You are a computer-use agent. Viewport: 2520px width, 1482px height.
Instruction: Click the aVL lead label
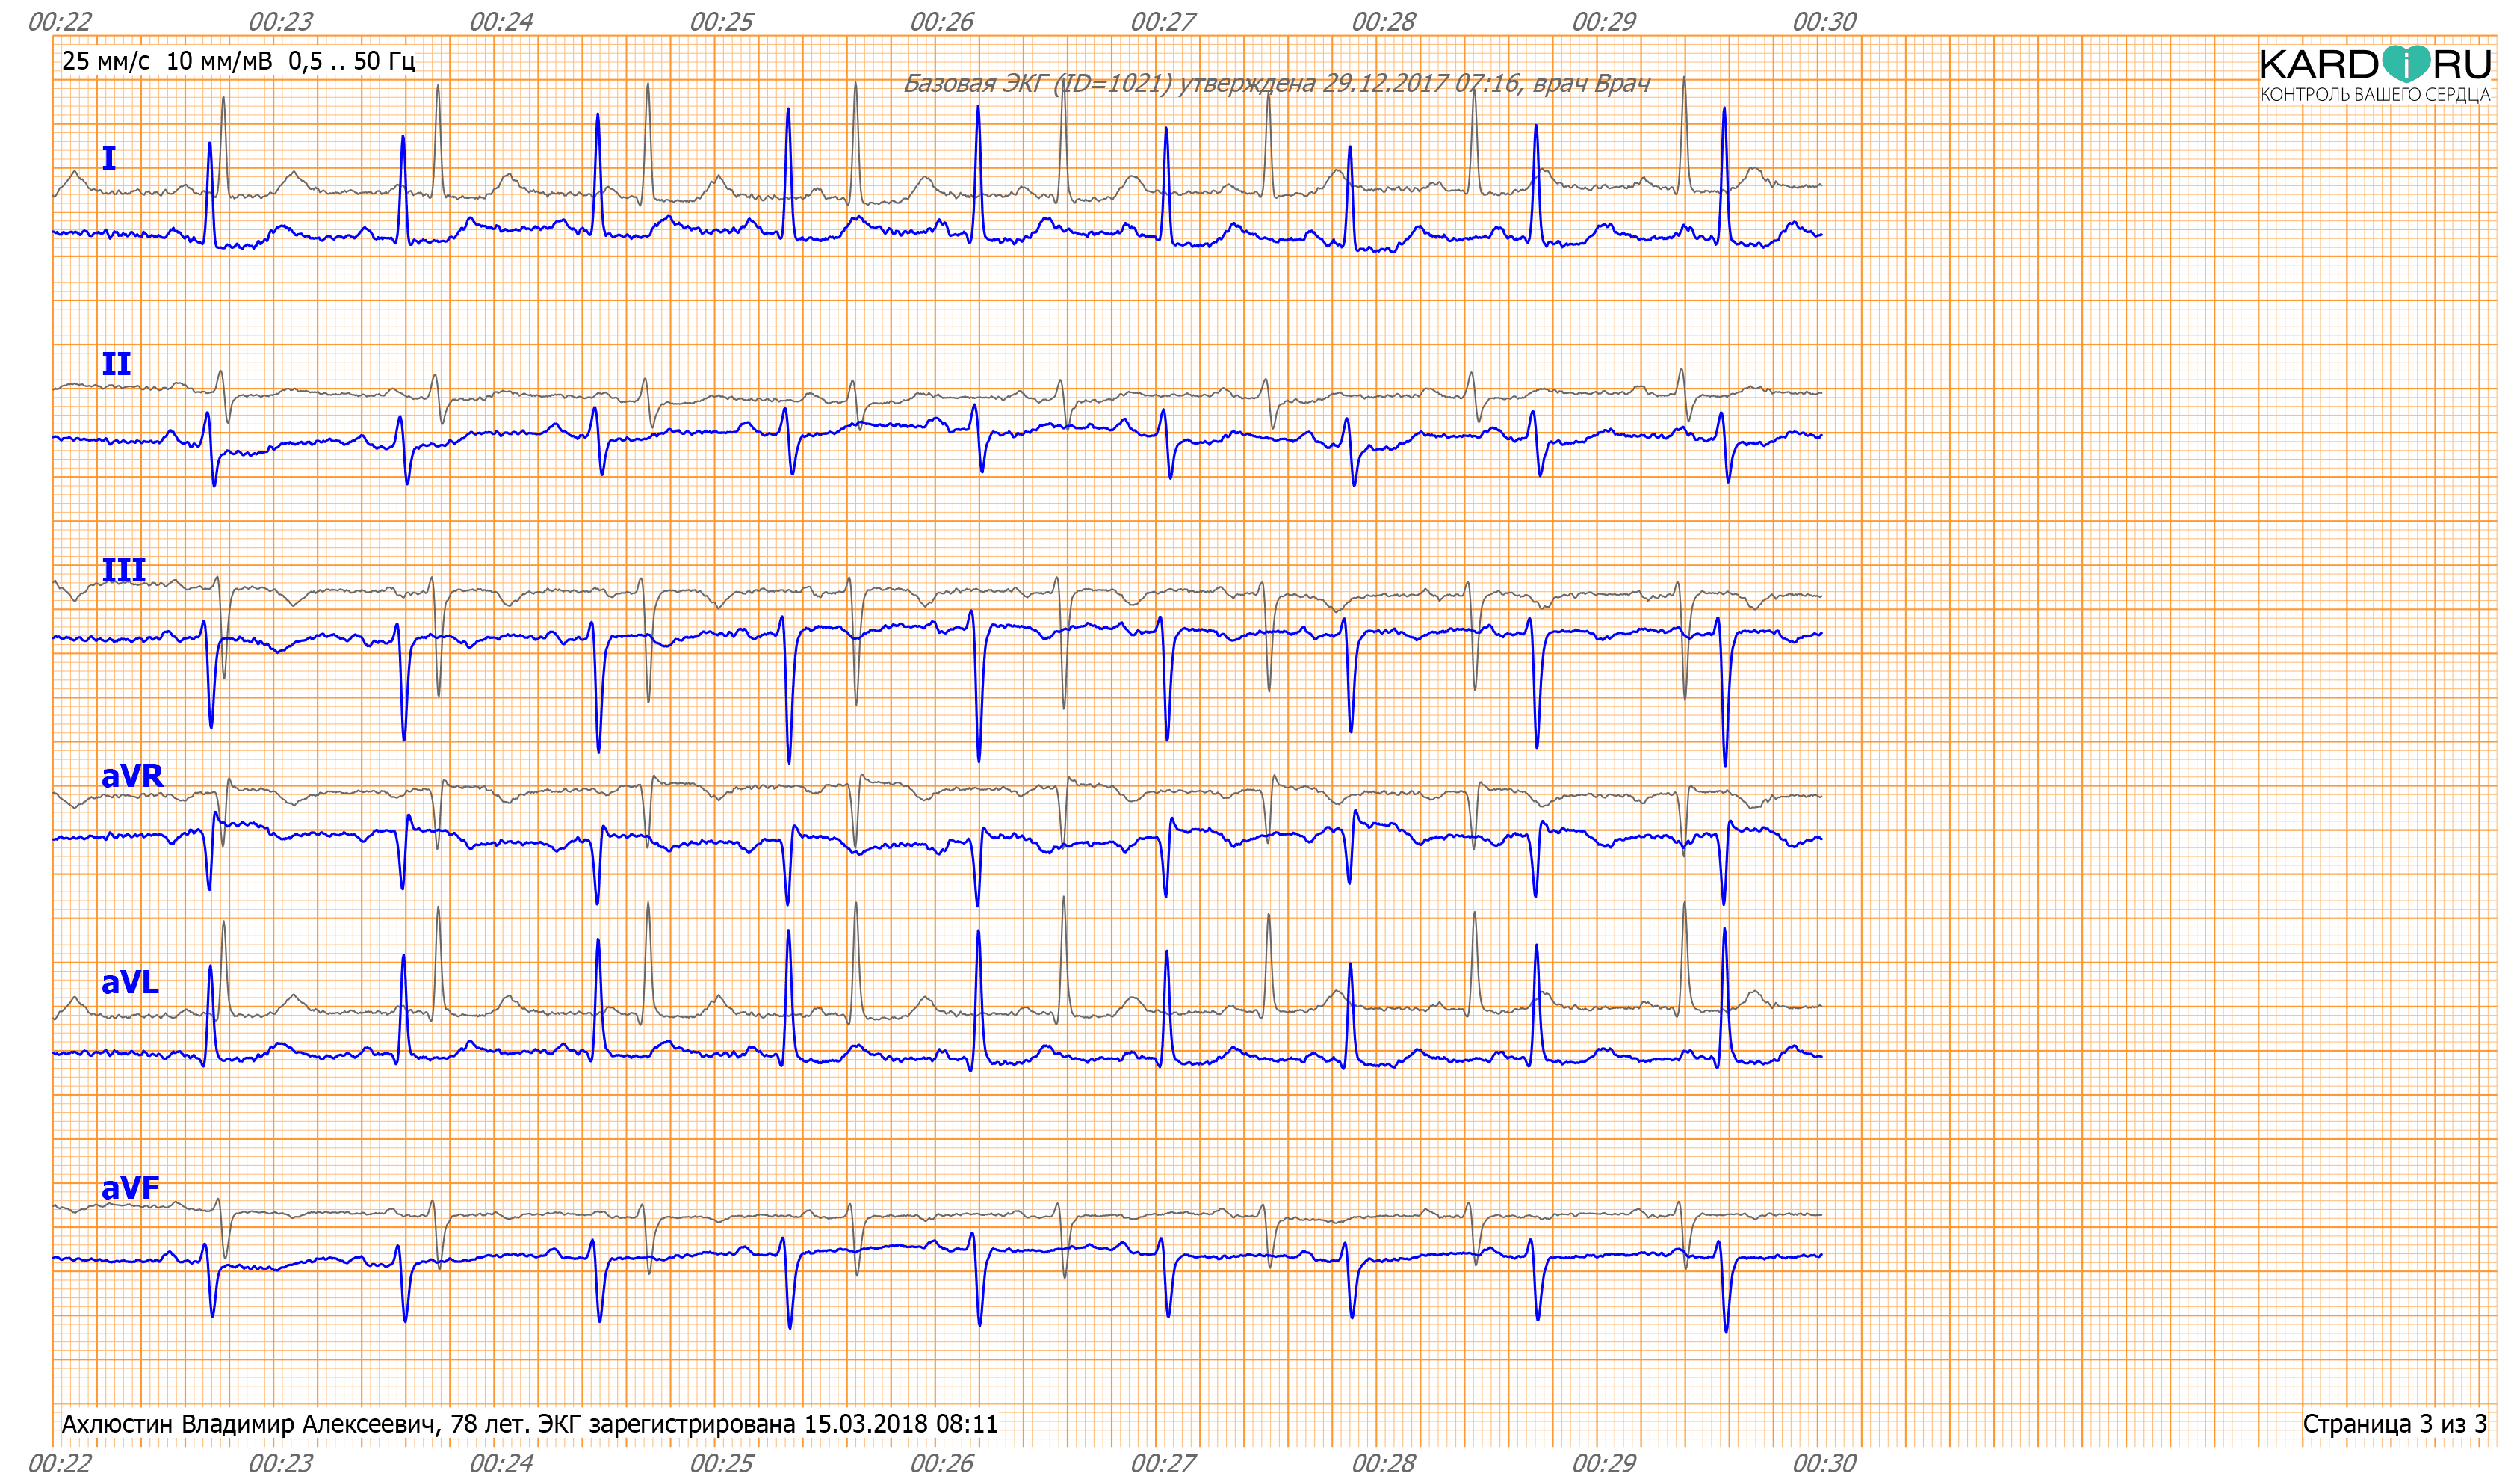[130, 982]
